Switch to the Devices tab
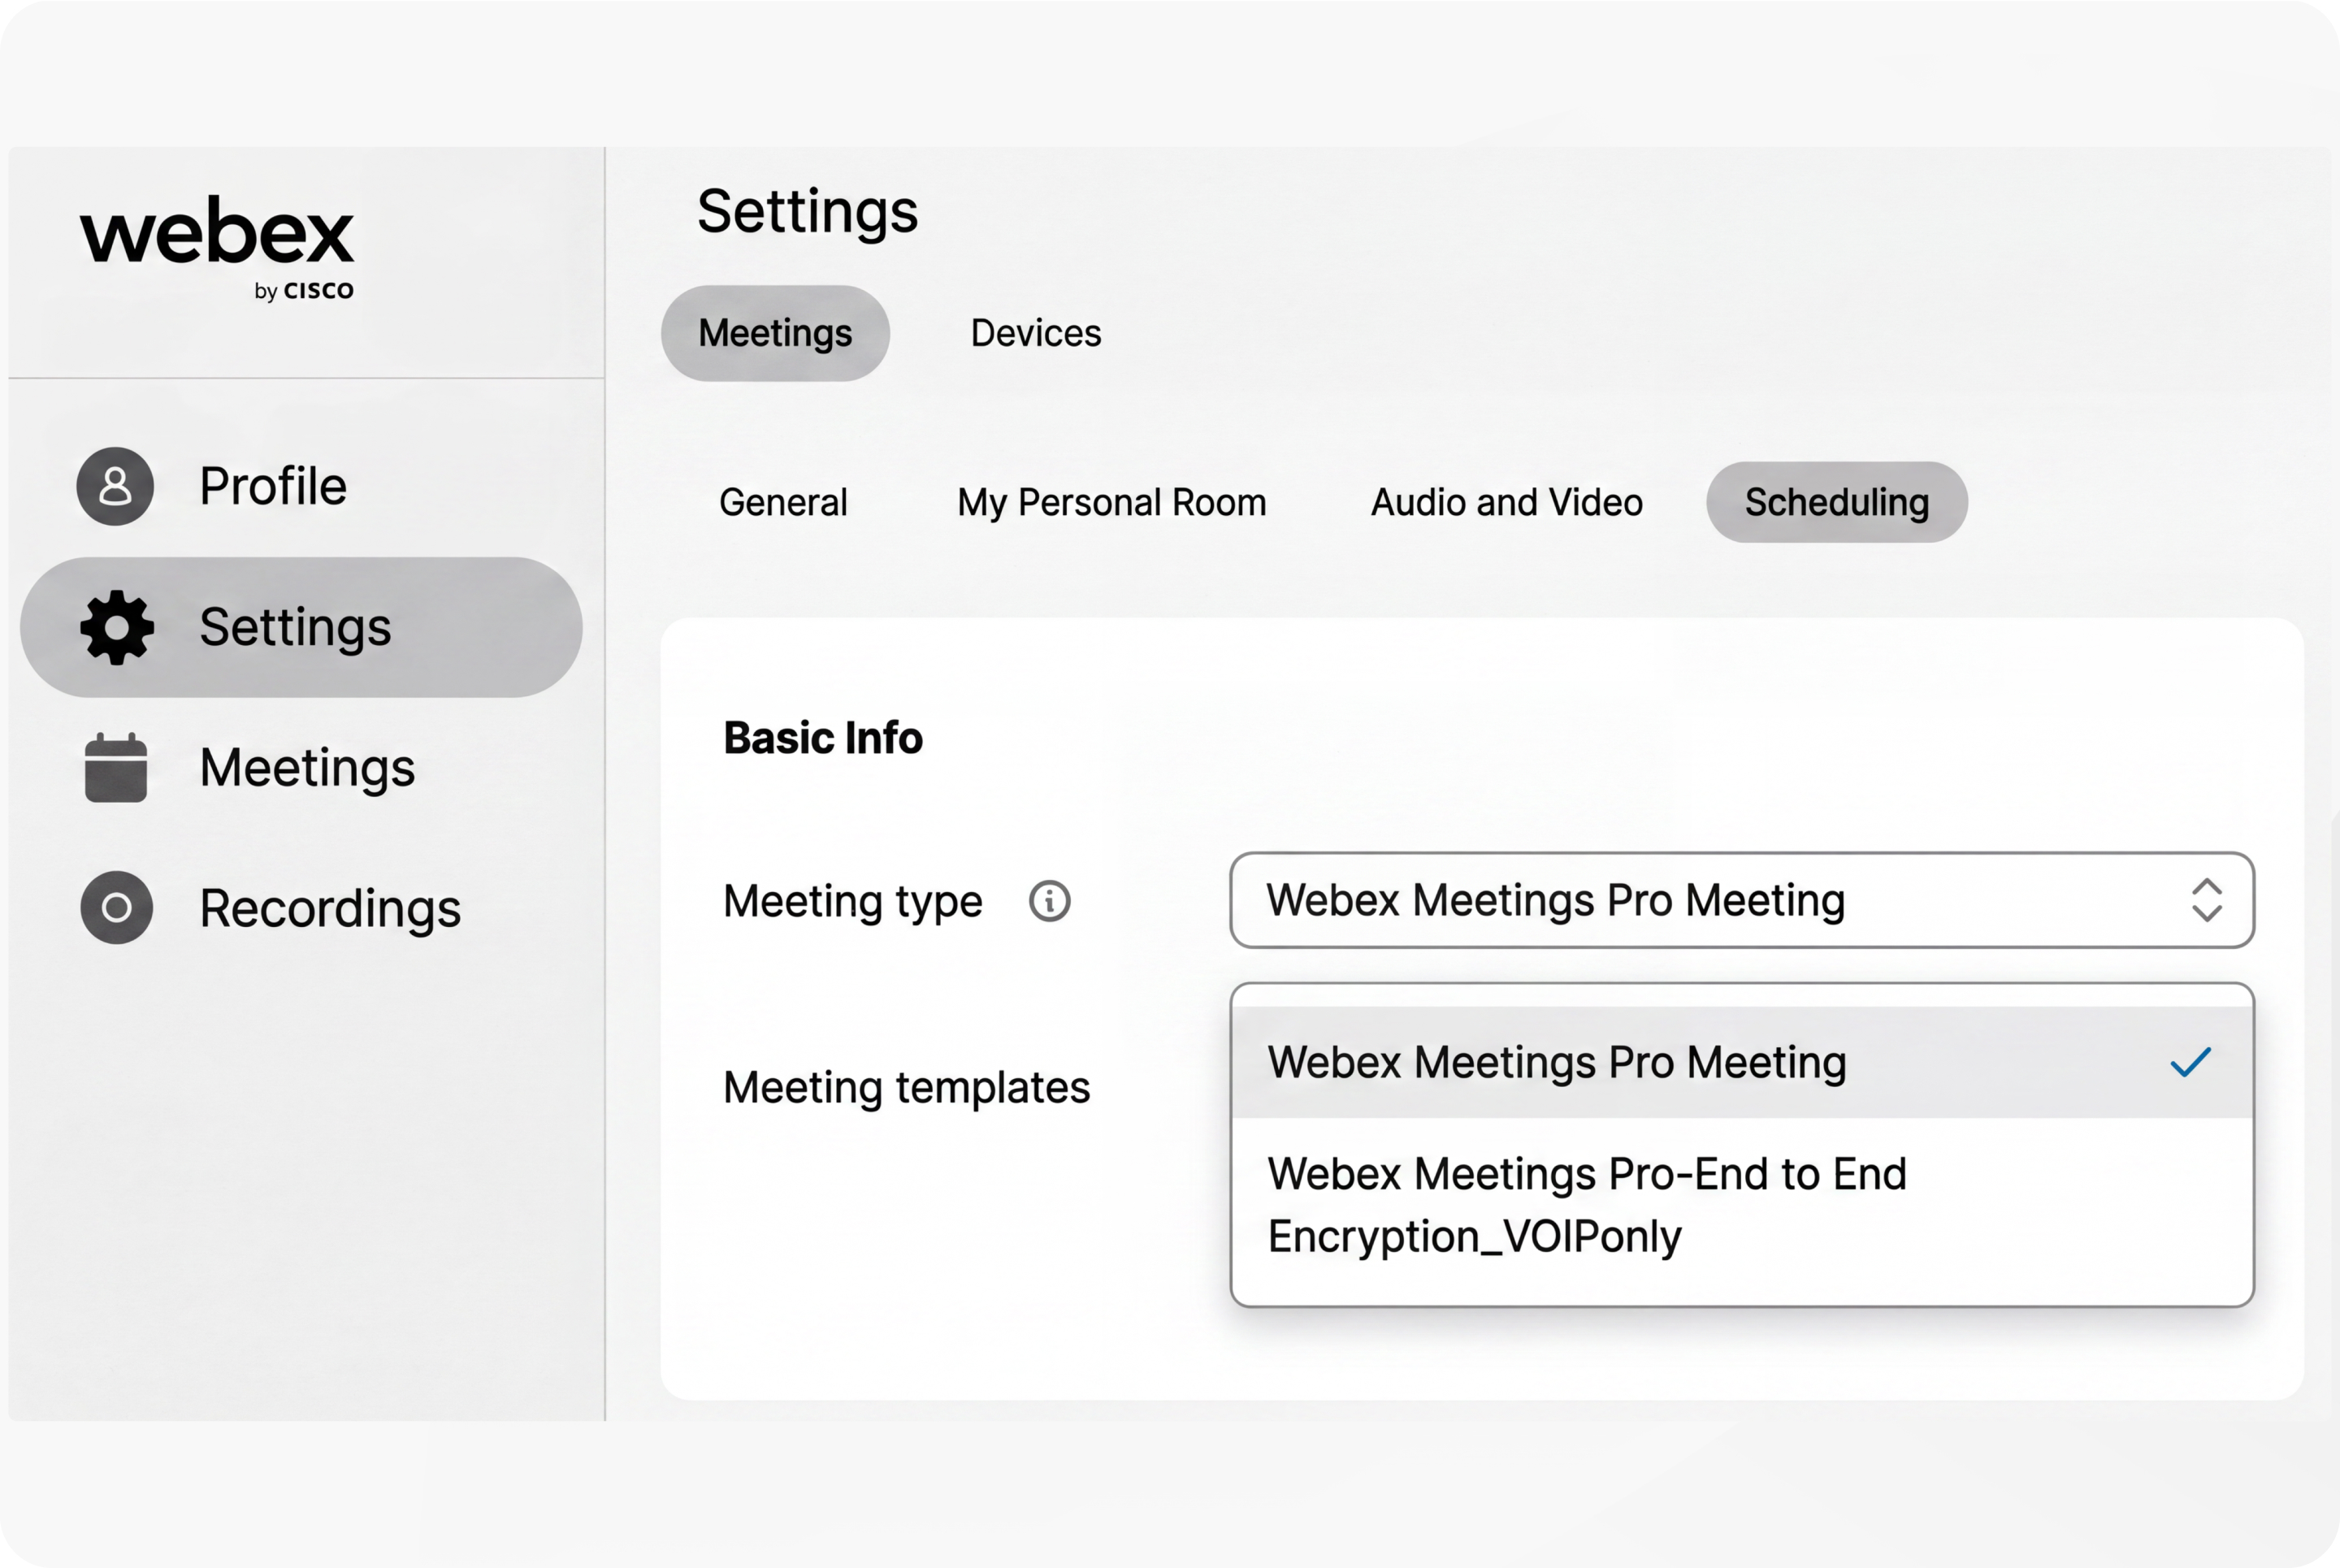This screenshot has height=1568, width=2340. click(1036, 333)
